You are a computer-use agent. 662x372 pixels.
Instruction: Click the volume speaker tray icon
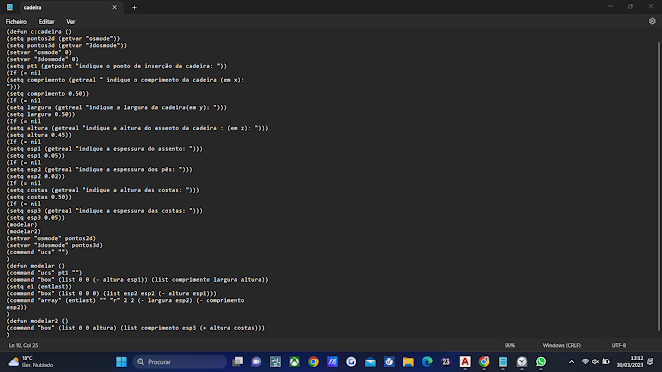[595, 362]
